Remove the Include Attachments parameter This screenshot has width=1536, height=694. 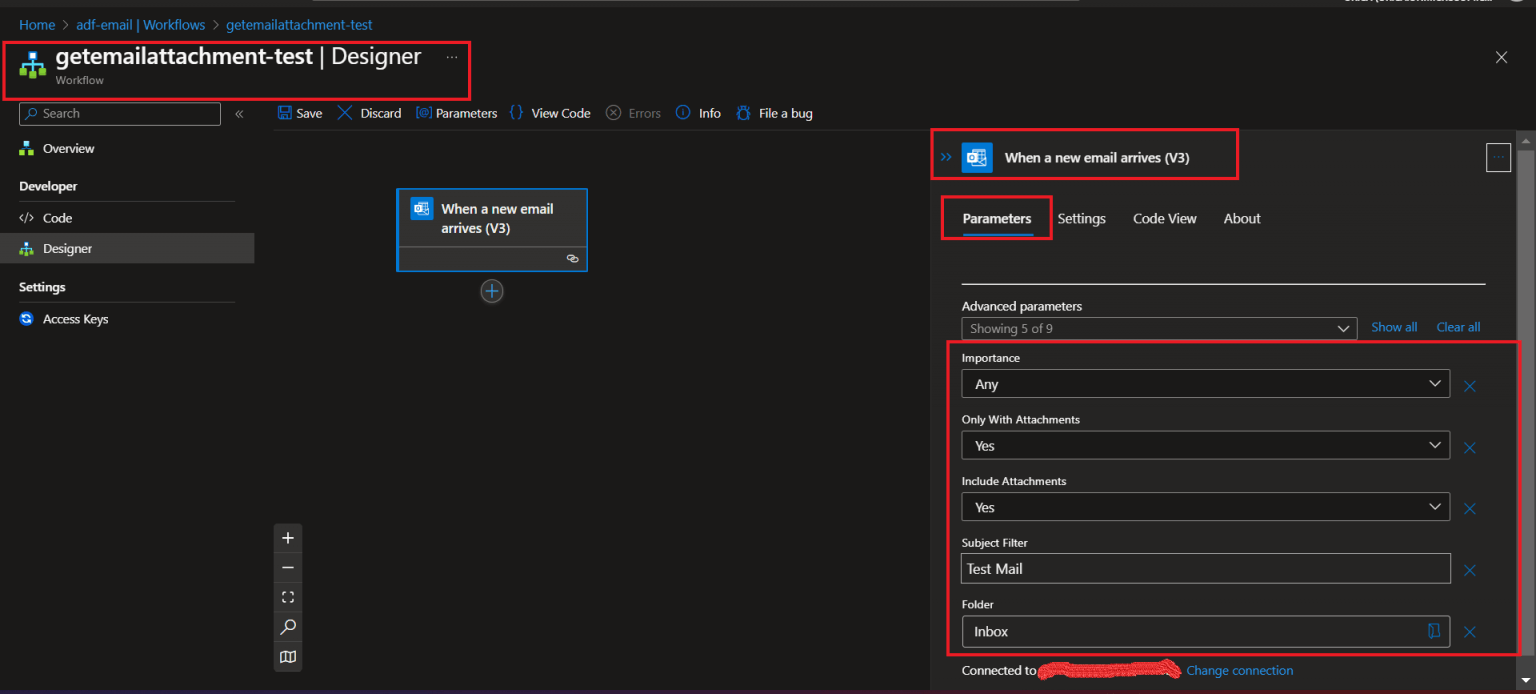point(1470,508)
